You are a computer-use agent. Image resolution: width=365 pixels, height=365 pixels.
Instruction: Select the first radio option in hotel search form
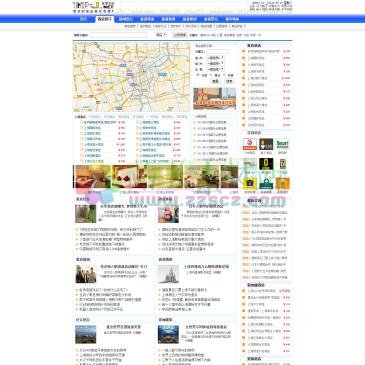[198, 75]
